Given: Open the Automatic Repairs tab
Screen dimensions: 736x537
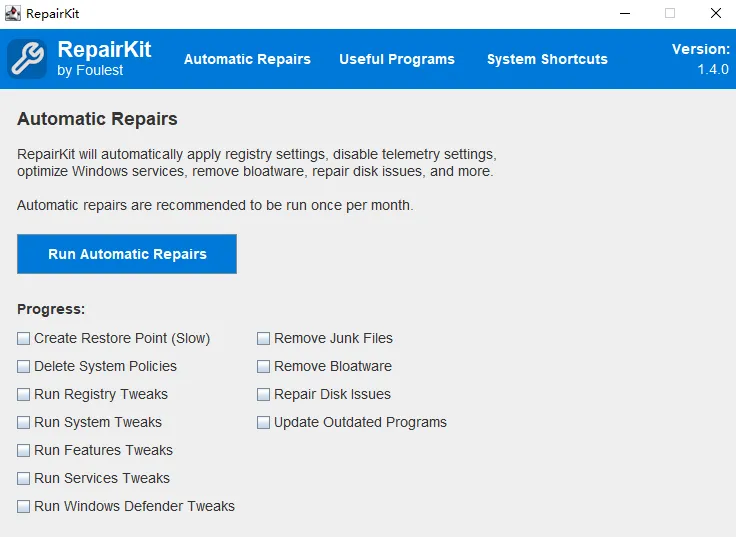Looking at the screenshot, I should click(247, 59).
